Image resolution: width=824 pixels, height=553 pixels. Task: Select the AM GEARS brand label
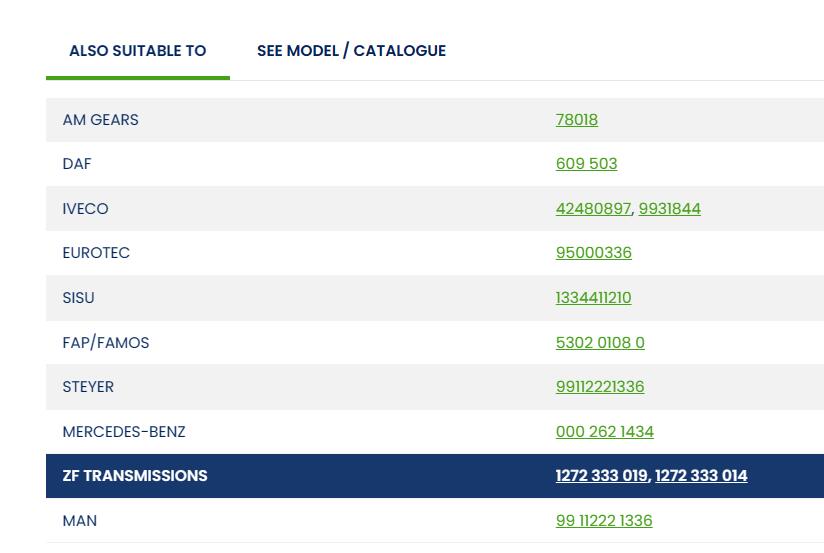click(101, 120)
